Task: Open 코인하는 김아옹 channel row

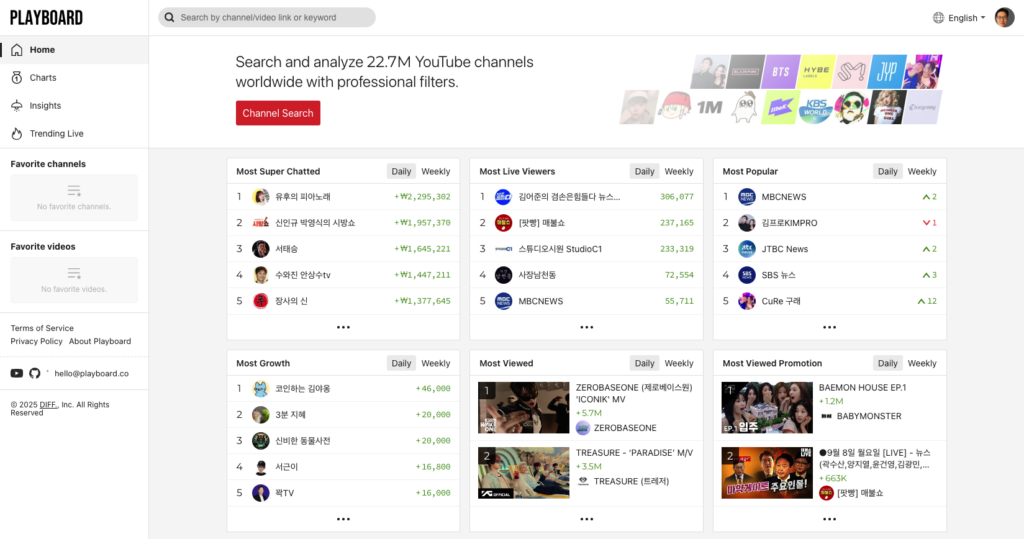Action: pos(343,388)
